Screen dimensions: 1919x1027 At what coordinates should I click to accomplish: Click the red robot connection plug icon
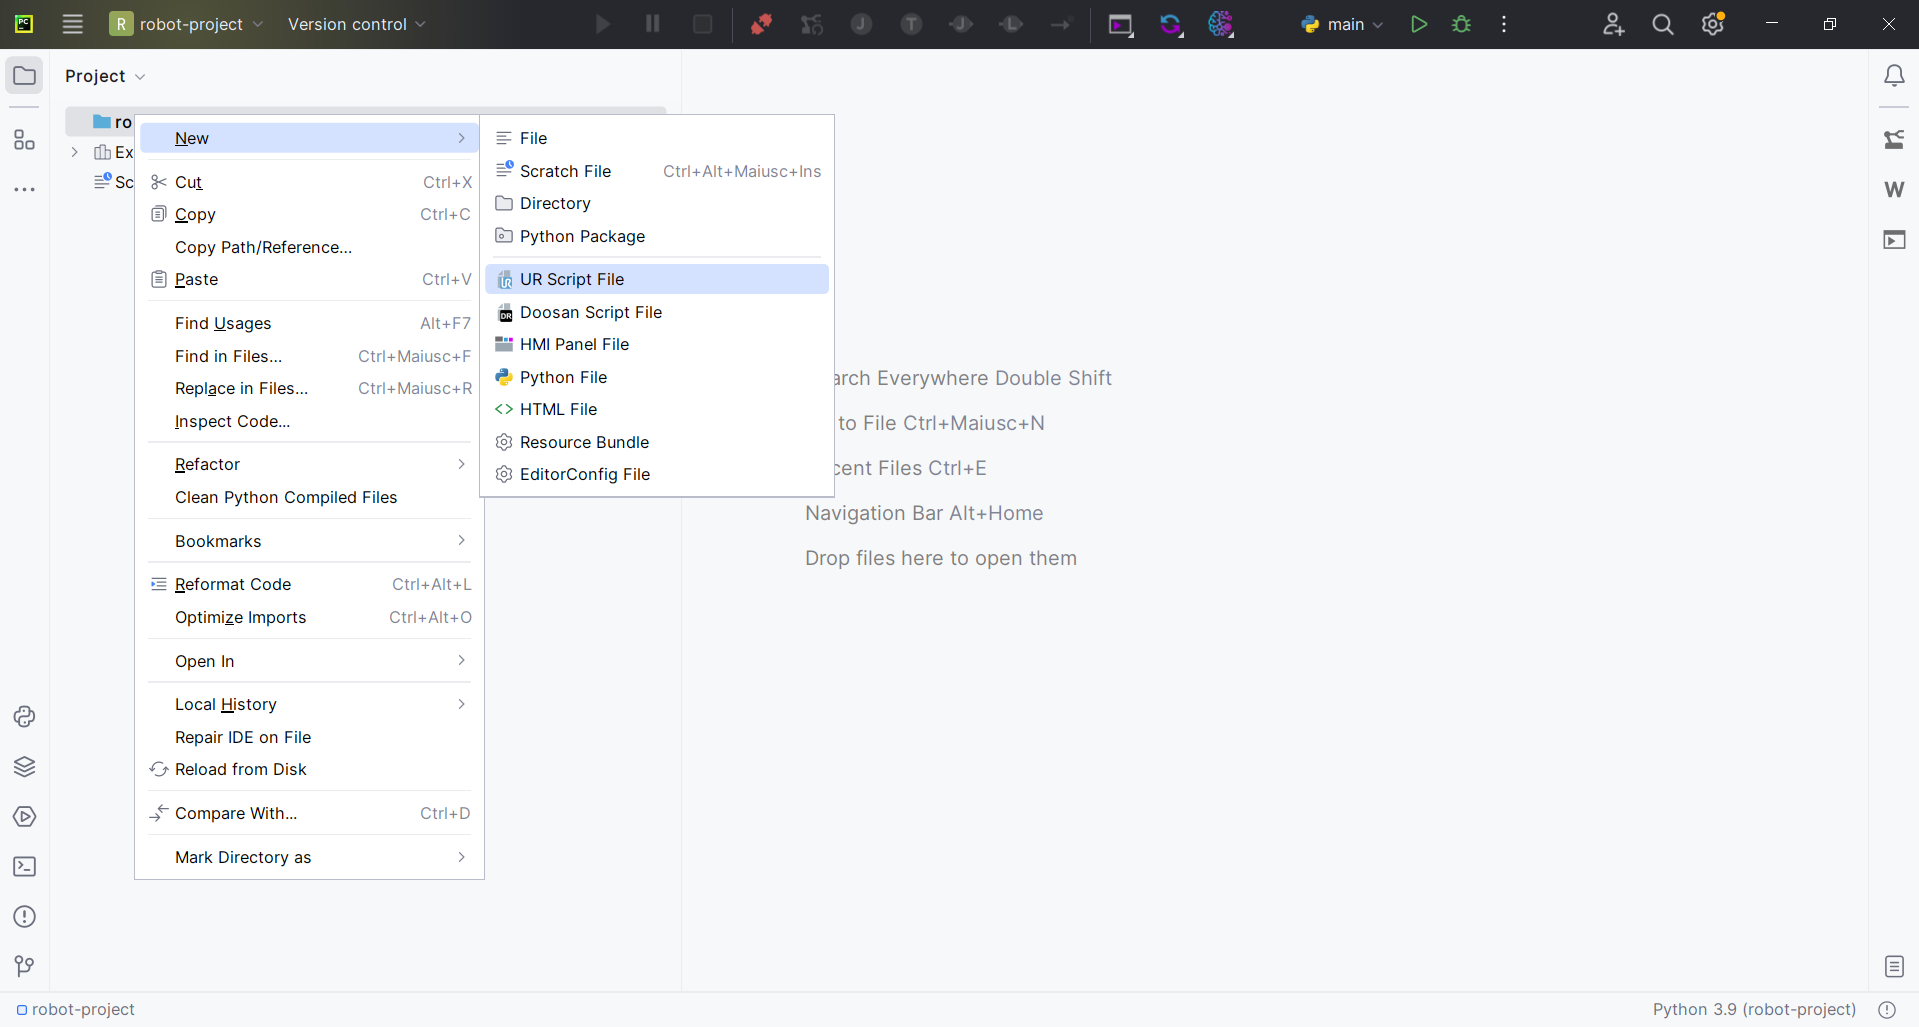[761, 24]
